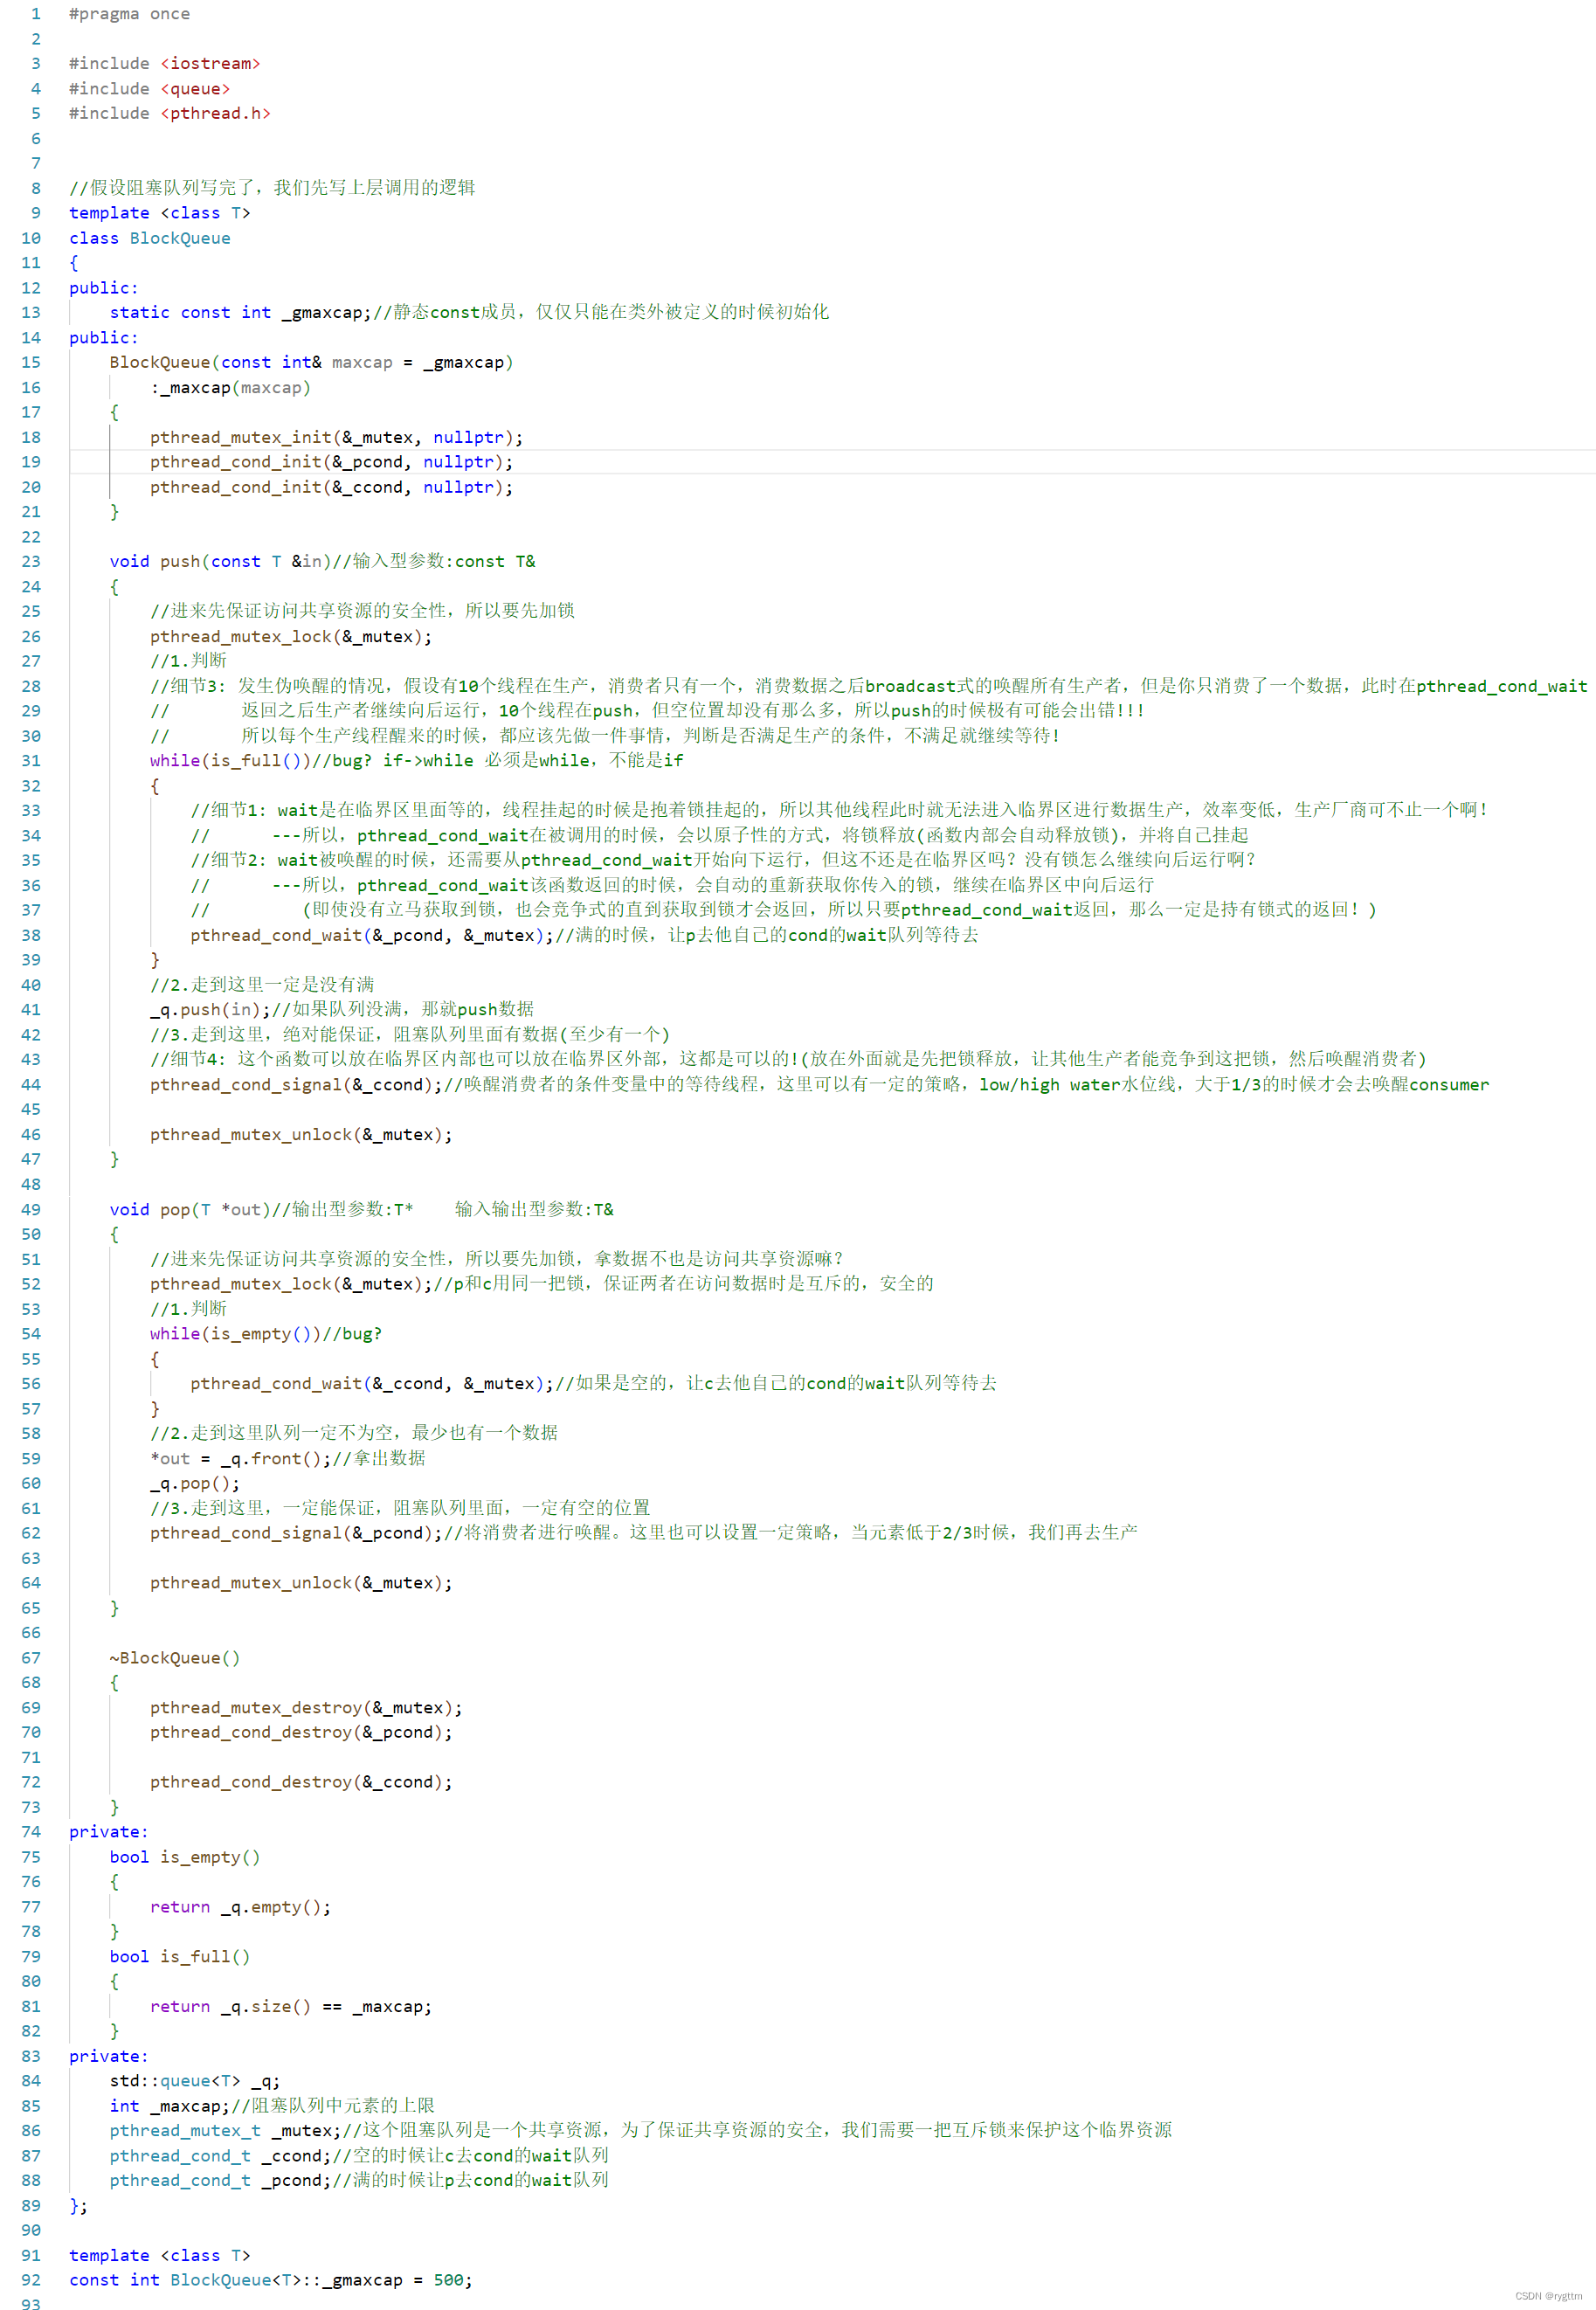Click 'const int BlockQueue<T>::_gmaxcap = 500;' line
Viewport: 1596px width, 2310px height.
(x=270, y=2281)
